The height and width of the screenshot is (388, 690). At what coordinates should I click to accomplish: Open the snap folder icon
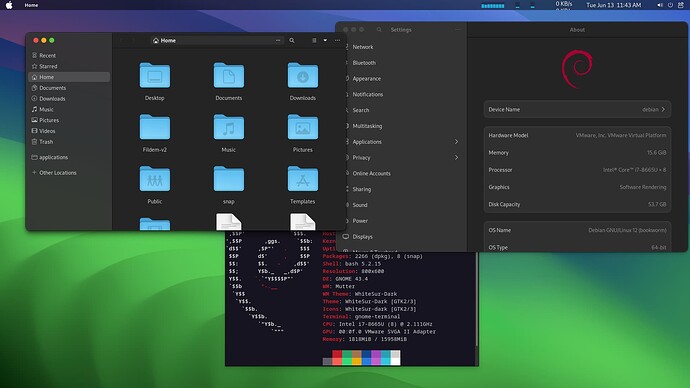click(228, 179)
